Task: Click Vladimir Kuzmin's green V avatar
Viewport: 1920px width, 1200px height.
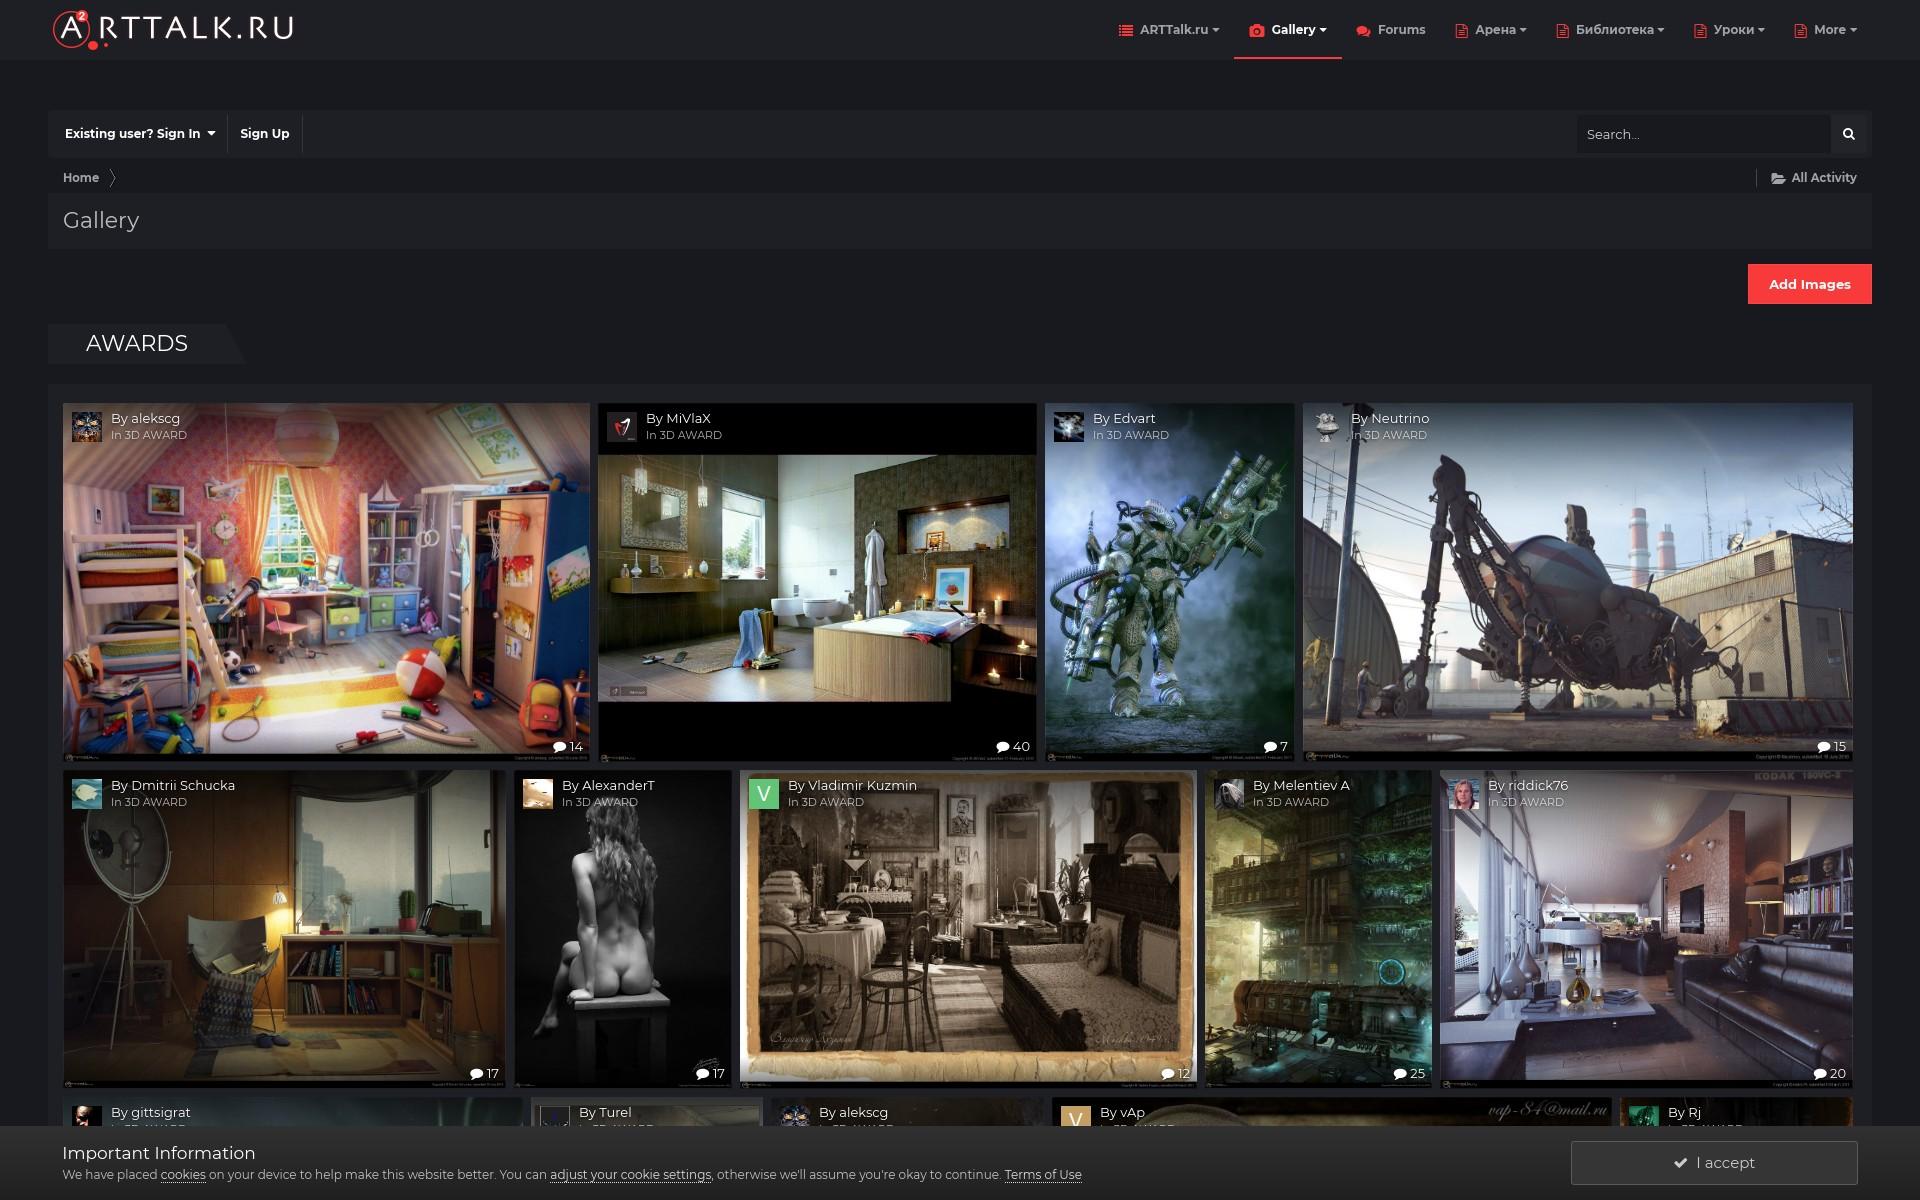Action: point(764,794)
